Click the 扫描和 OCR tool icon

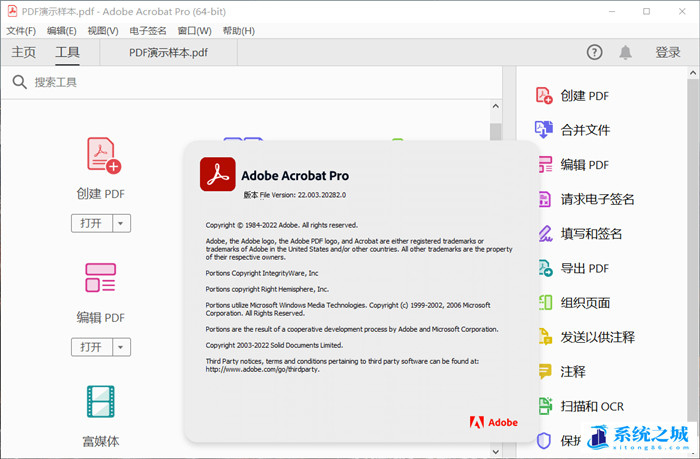544,406
